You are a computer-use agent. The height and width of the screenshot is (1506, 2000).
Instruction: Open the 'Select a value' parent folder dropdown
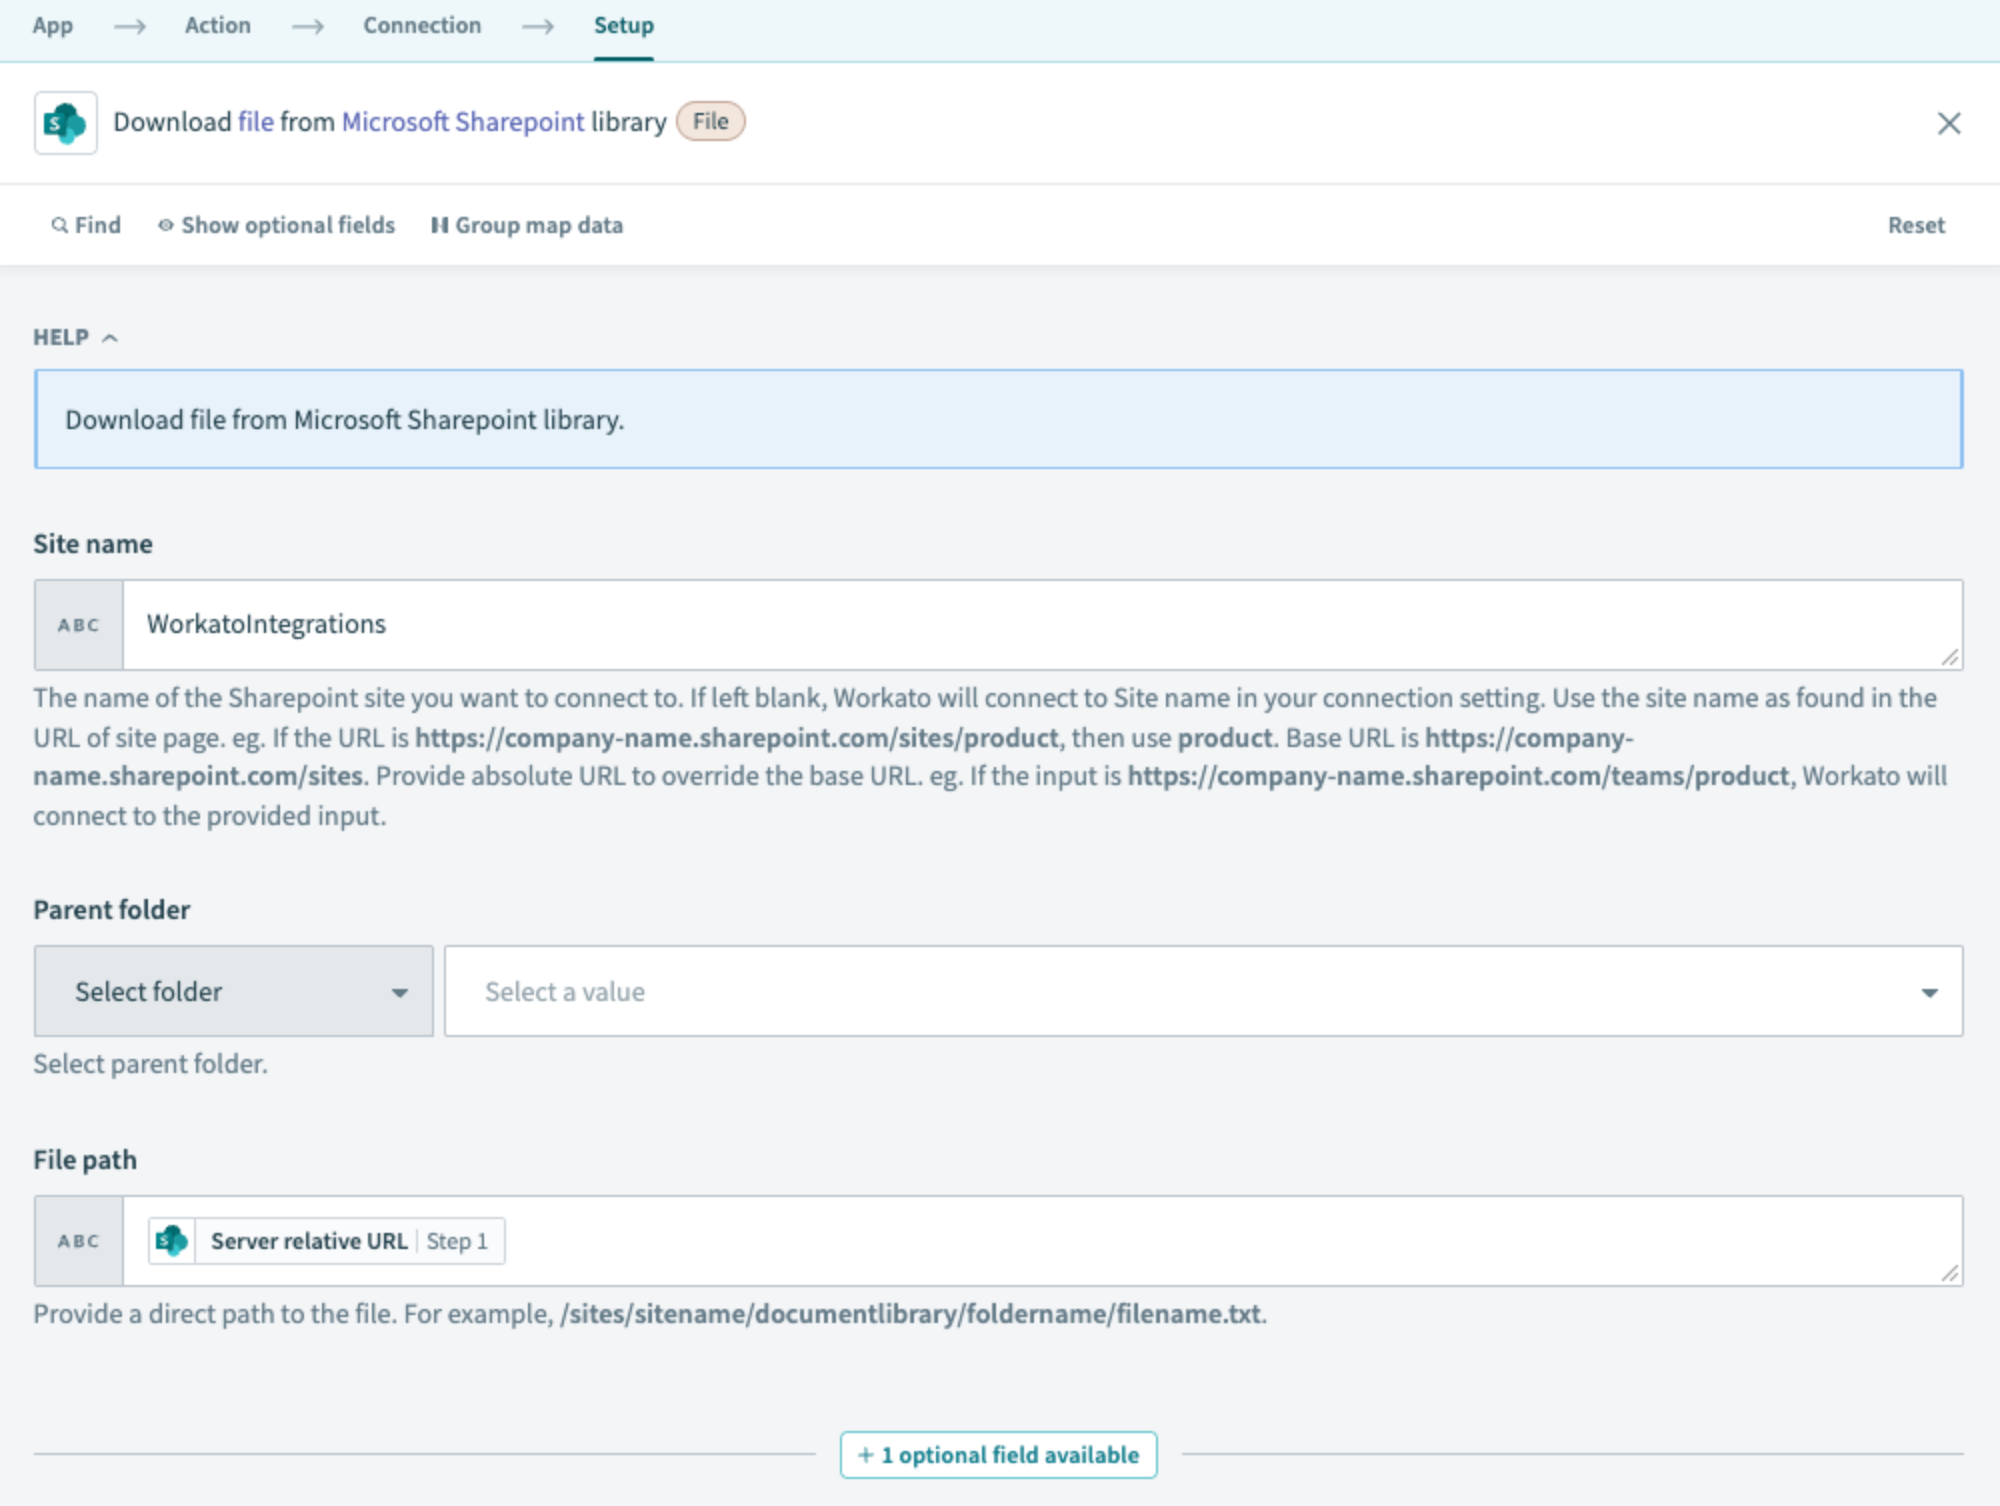[x=1203, y=991]
